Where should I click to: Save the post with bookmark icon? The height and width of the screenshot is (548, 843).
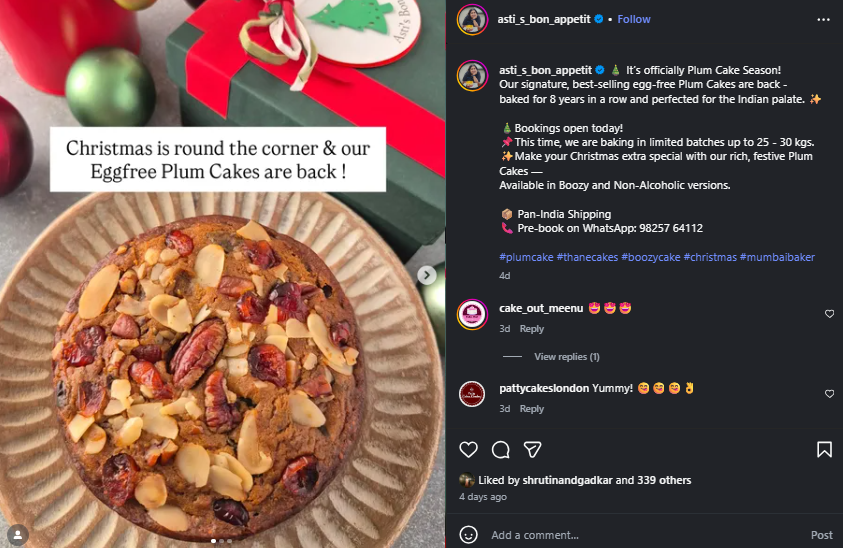pos(824,450)
